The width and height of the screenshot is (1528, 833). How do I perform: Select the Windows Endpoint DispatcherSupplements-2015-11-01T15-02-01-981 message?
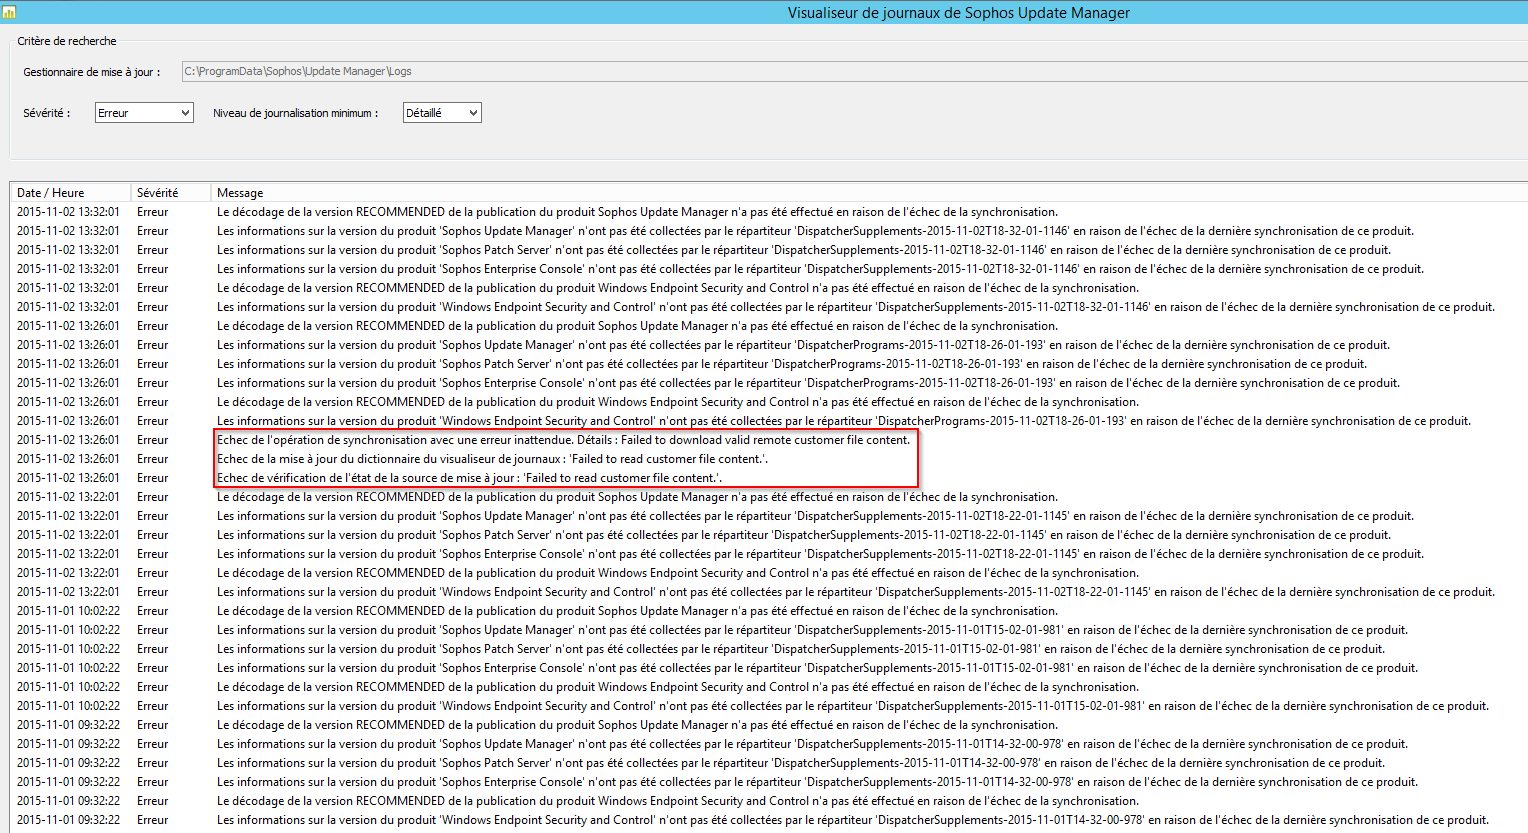852,706
